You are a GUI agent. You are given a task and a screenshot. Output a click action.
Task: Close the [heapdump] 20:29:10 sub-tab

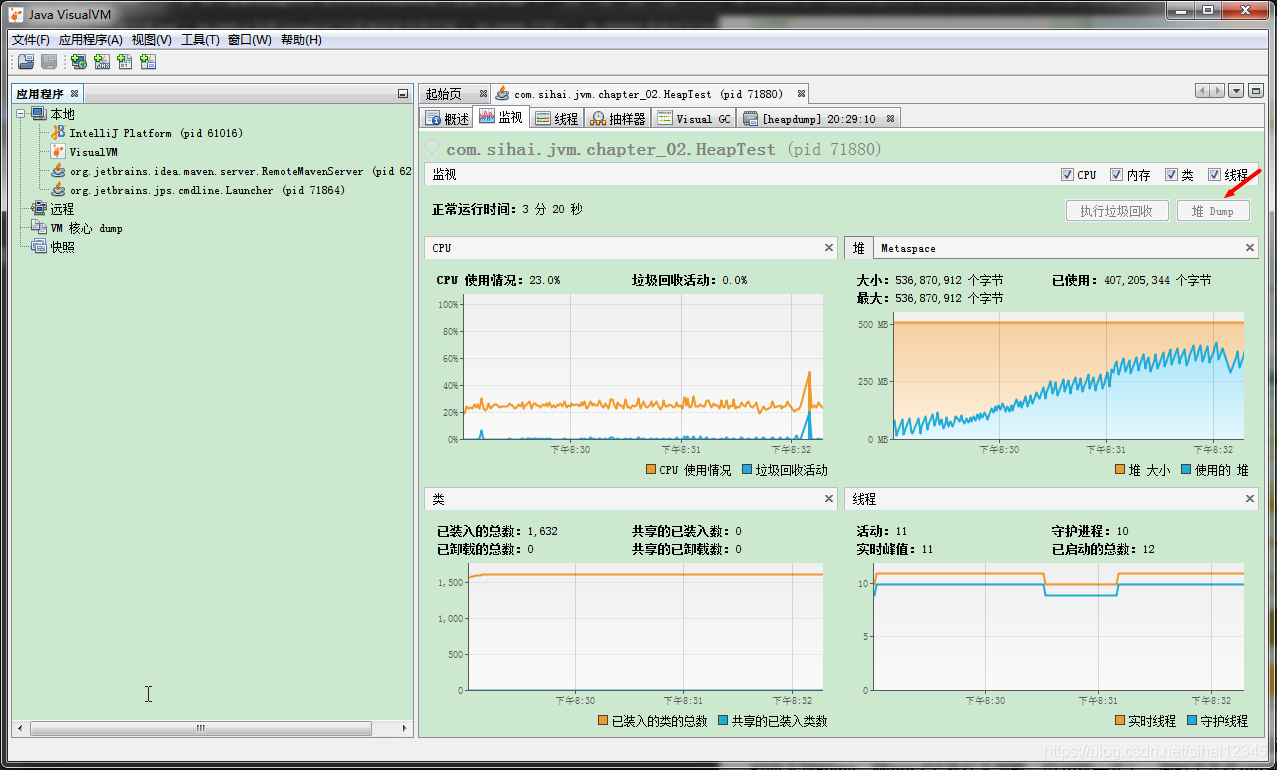pyautogui.click(x=890, y=118)
